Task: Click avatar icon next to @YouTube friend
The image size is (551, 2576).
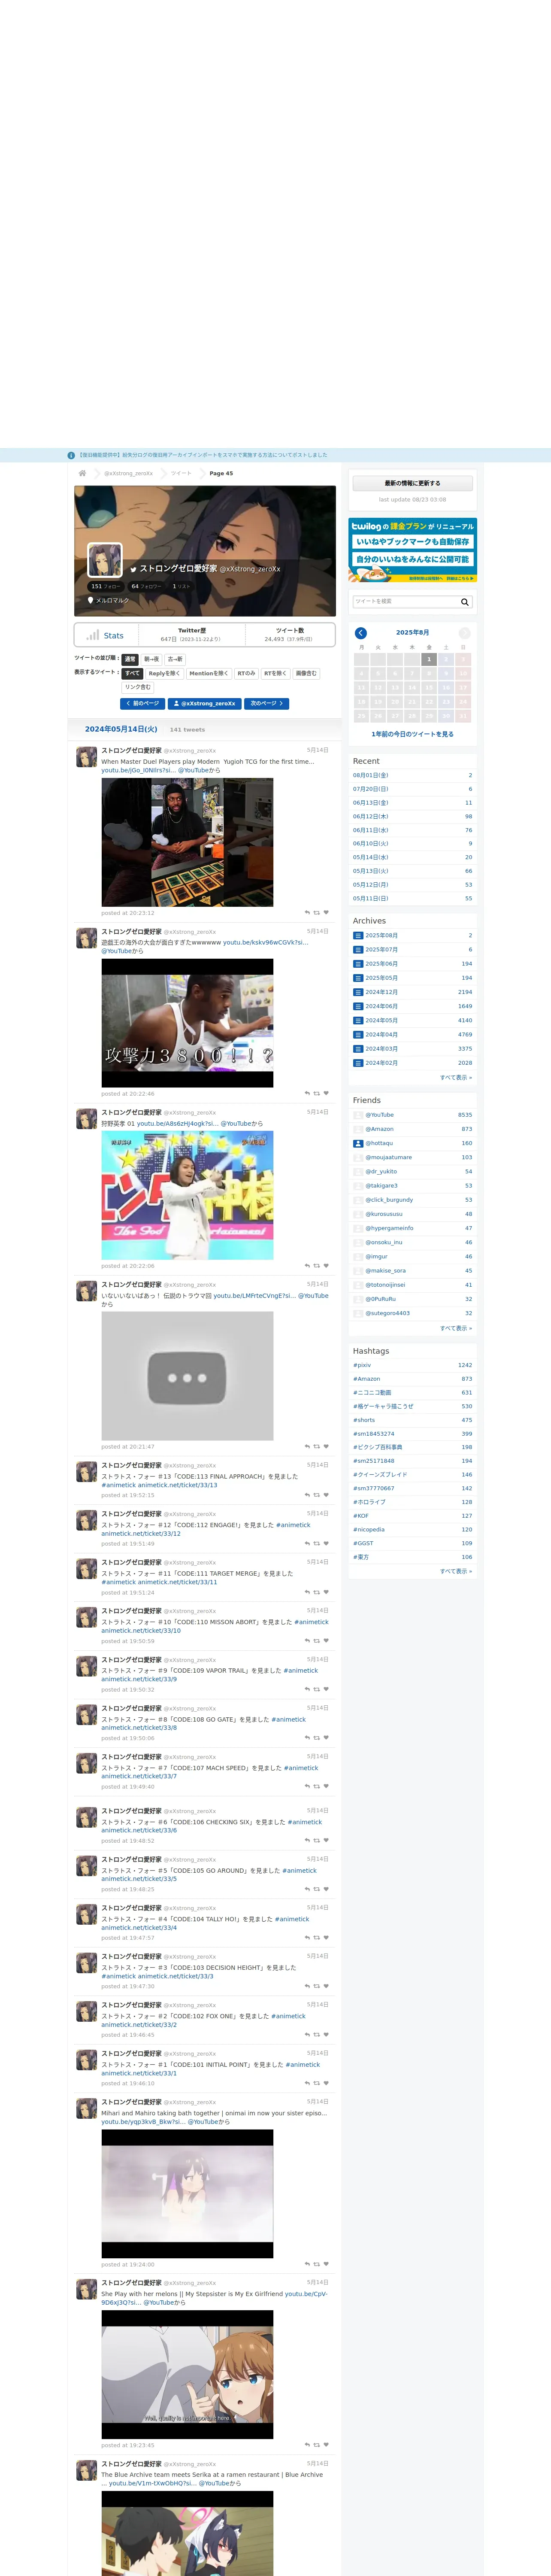Action: point(358,1115)
